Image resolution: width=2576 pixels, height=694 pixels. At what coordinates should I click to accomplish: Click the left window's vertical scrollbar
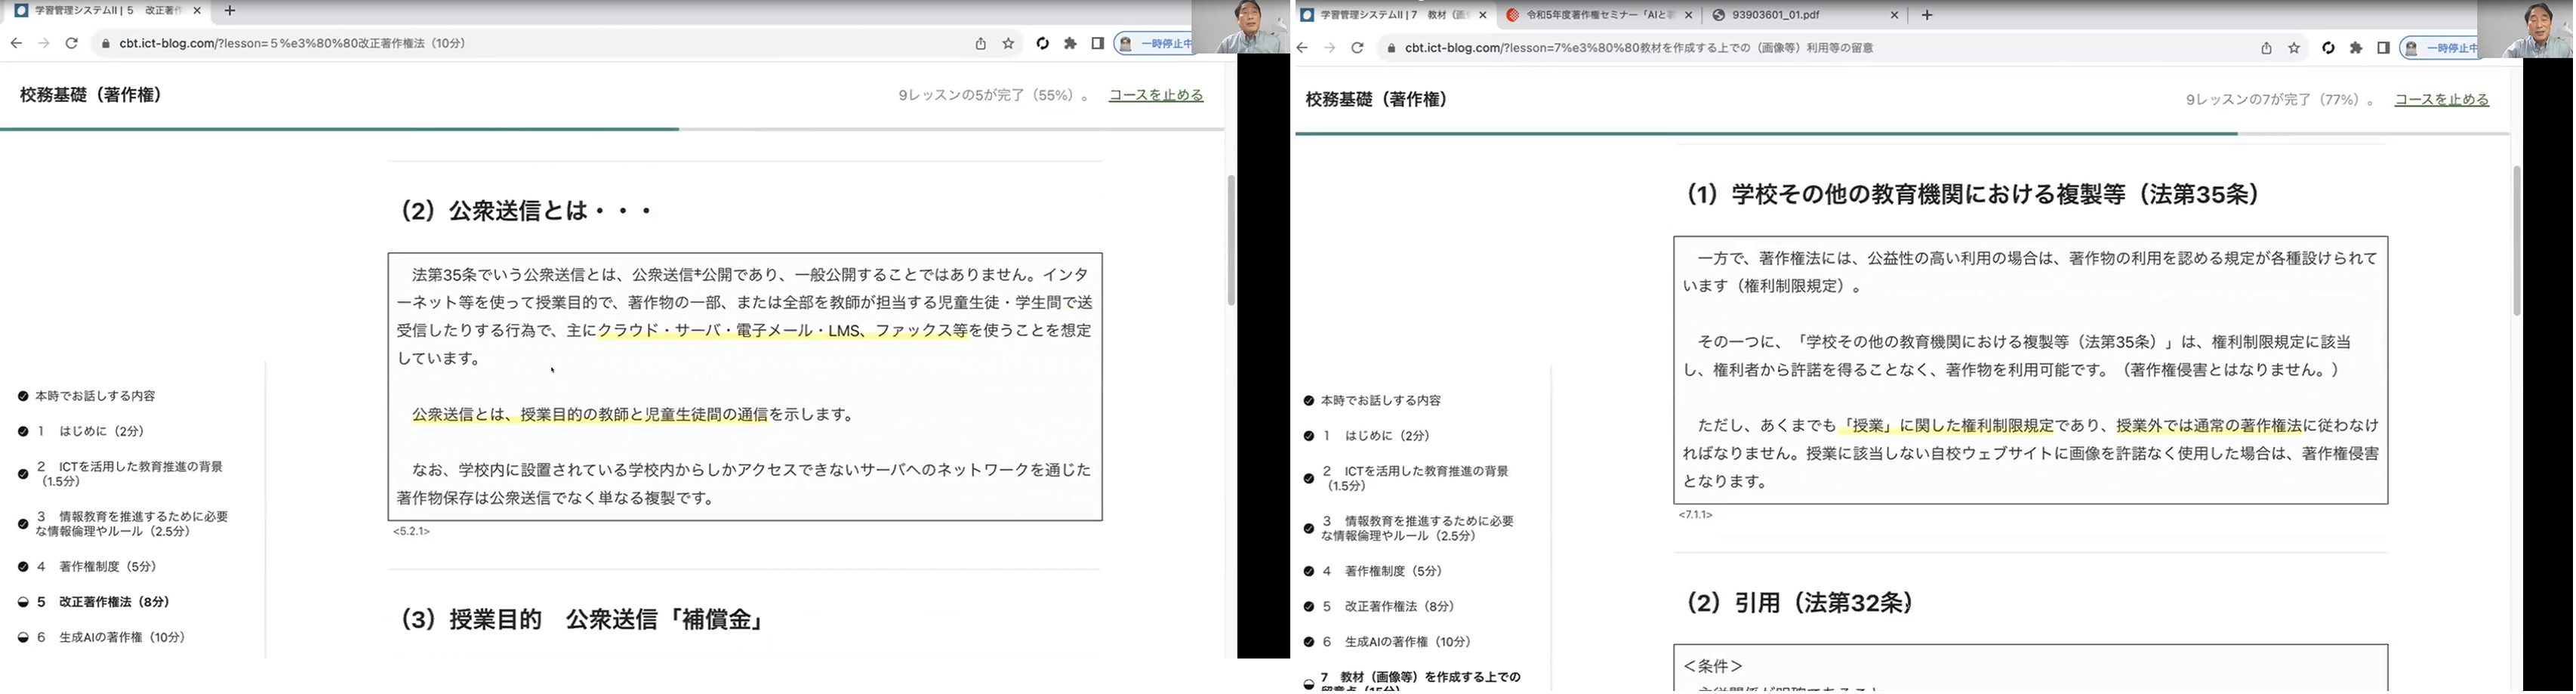1231,240
